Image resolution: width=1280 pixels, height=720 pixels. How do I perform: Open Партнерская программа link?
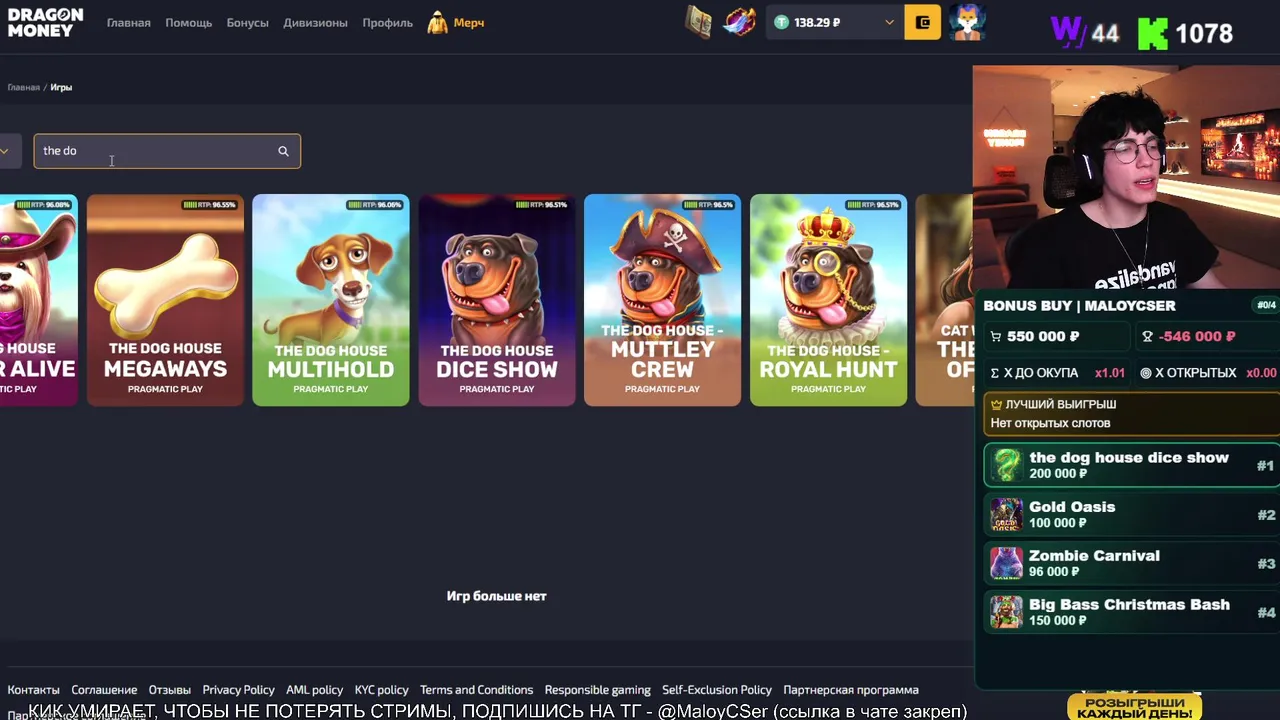[851, 690]
